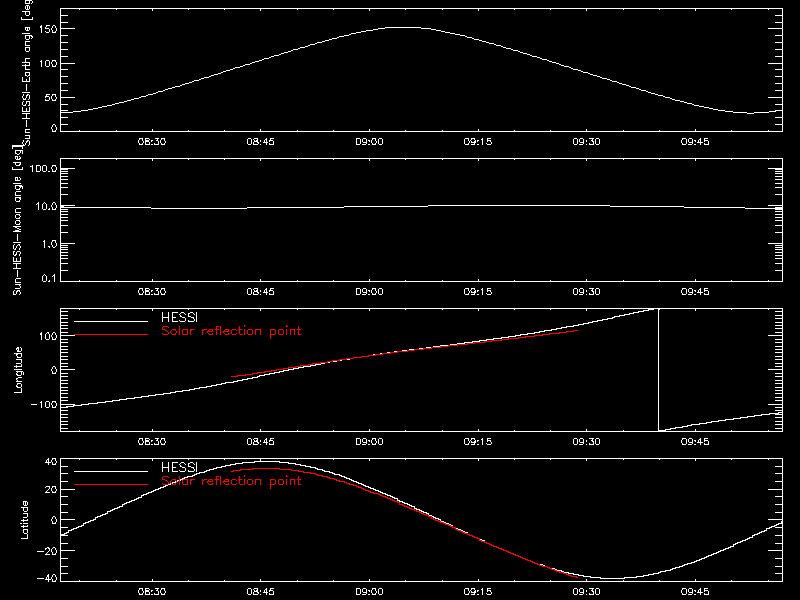This screenshot has height=600, width=800.
Task: Click the -100 tick on Longitude plot
Action: (x=44, y=405)
